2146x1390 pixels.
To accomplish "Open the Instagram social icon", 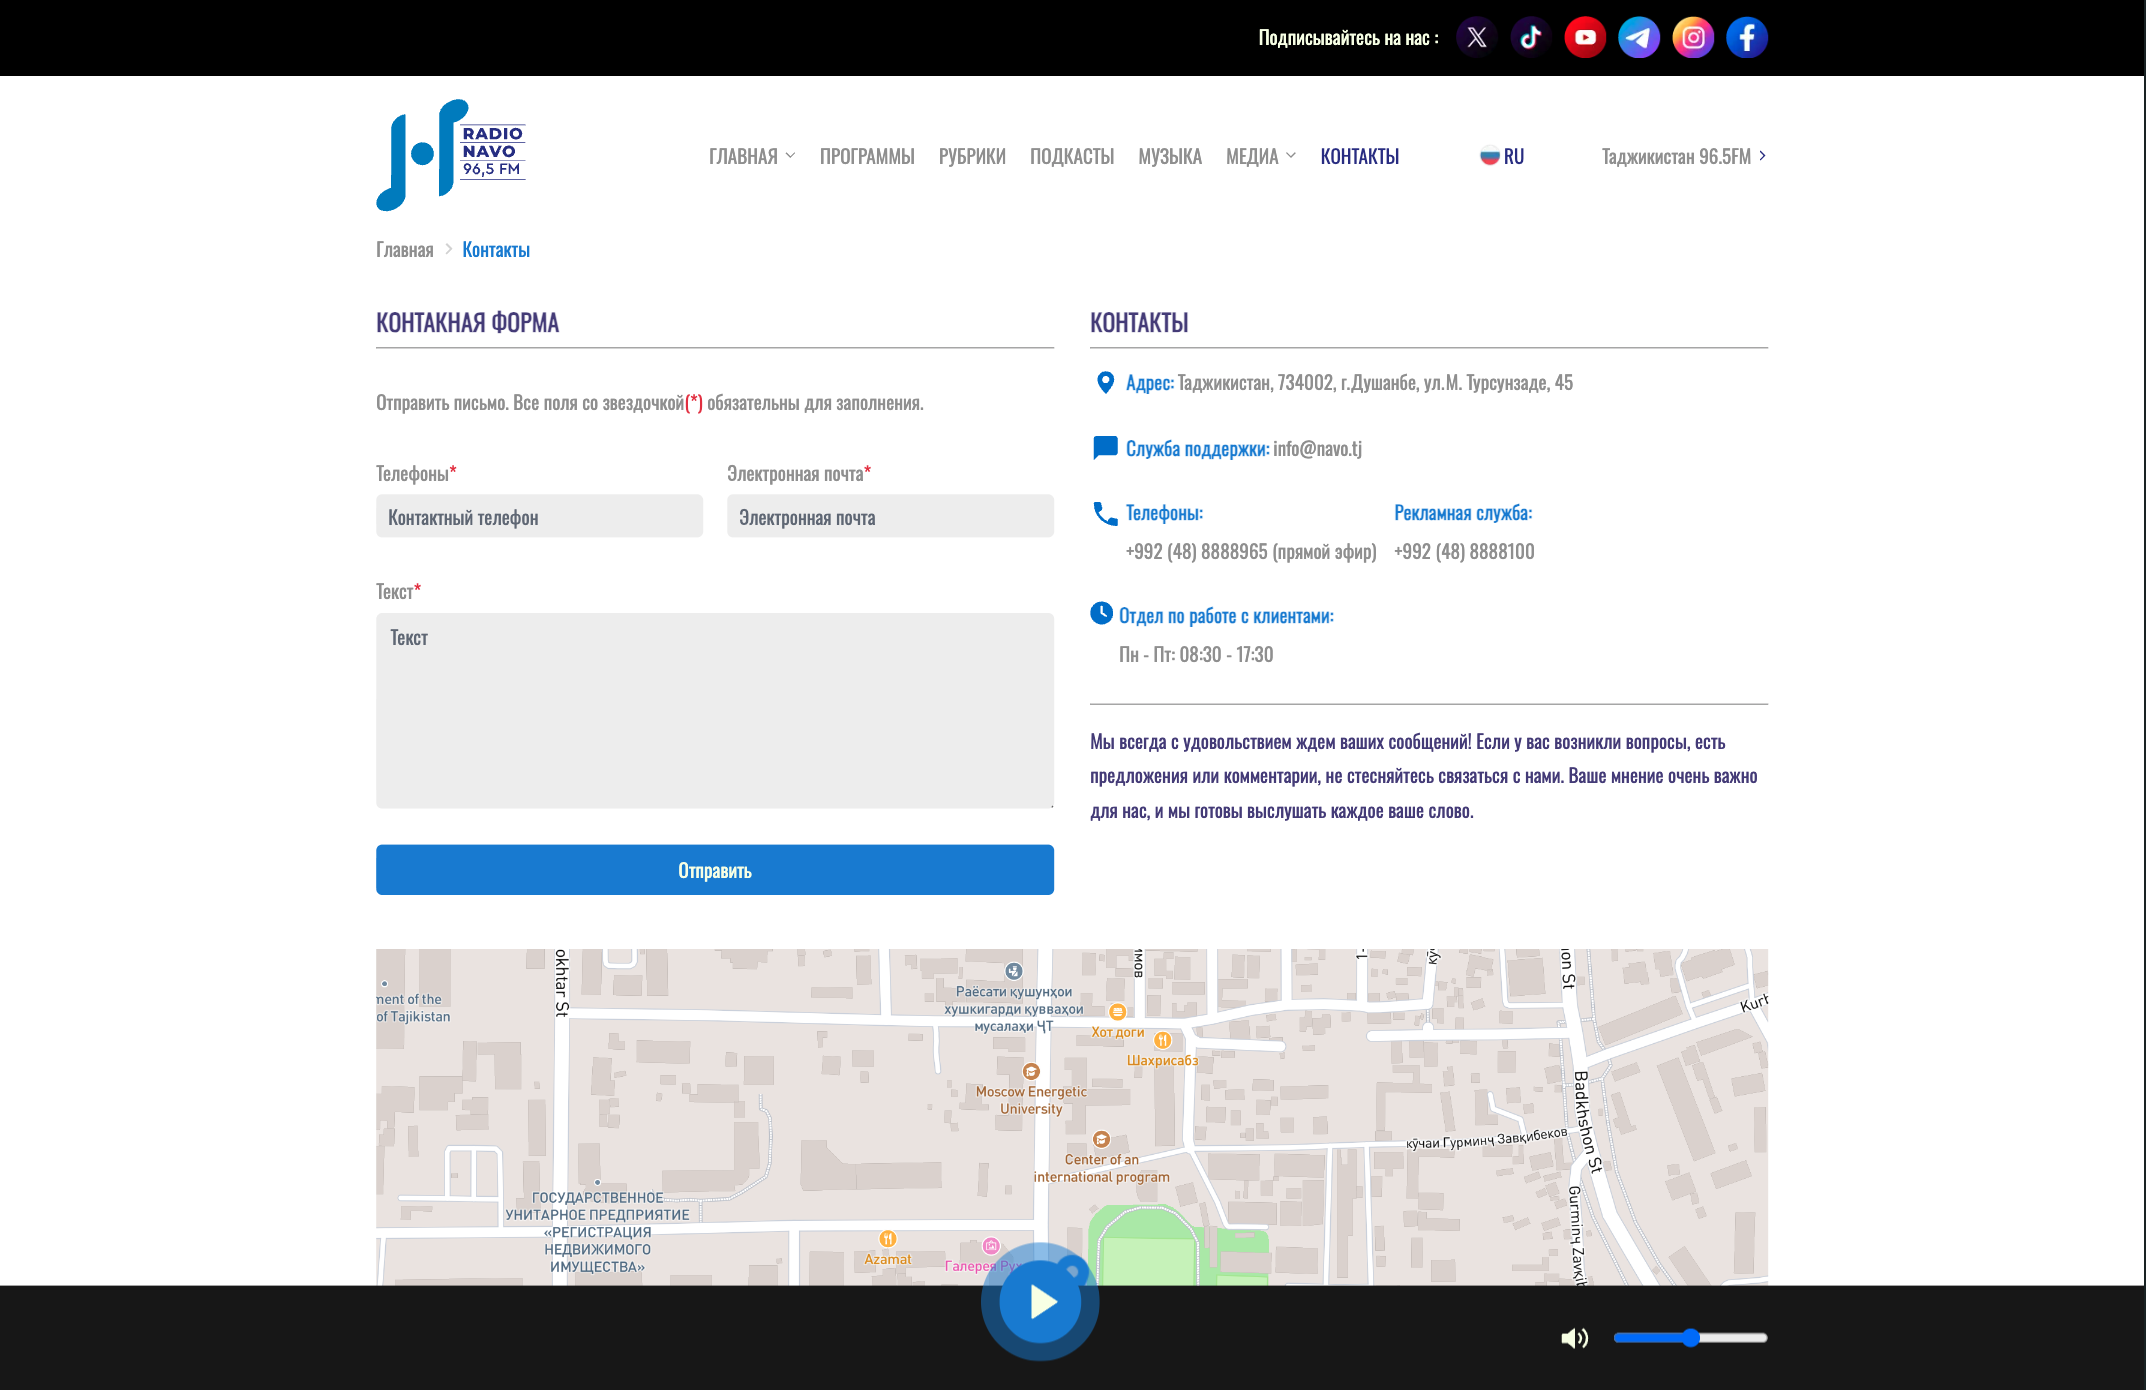I will click(x=1693, y=38).
